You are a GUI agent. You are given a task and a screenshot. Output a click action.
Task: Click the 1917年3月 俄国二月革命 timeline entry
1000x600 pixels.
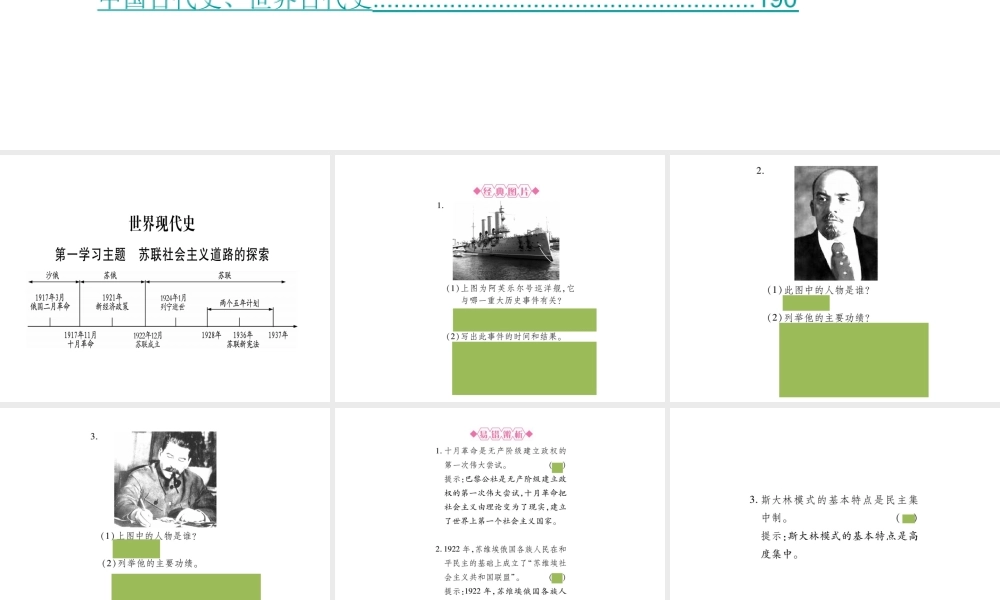[50, 302]
